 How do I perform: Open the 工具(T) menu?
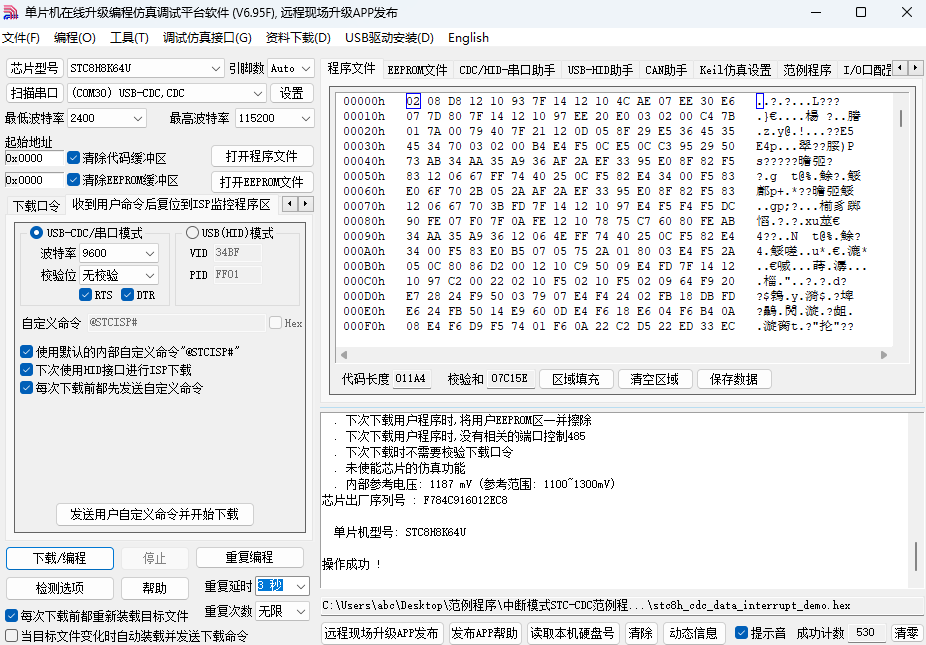pos(129,38)
